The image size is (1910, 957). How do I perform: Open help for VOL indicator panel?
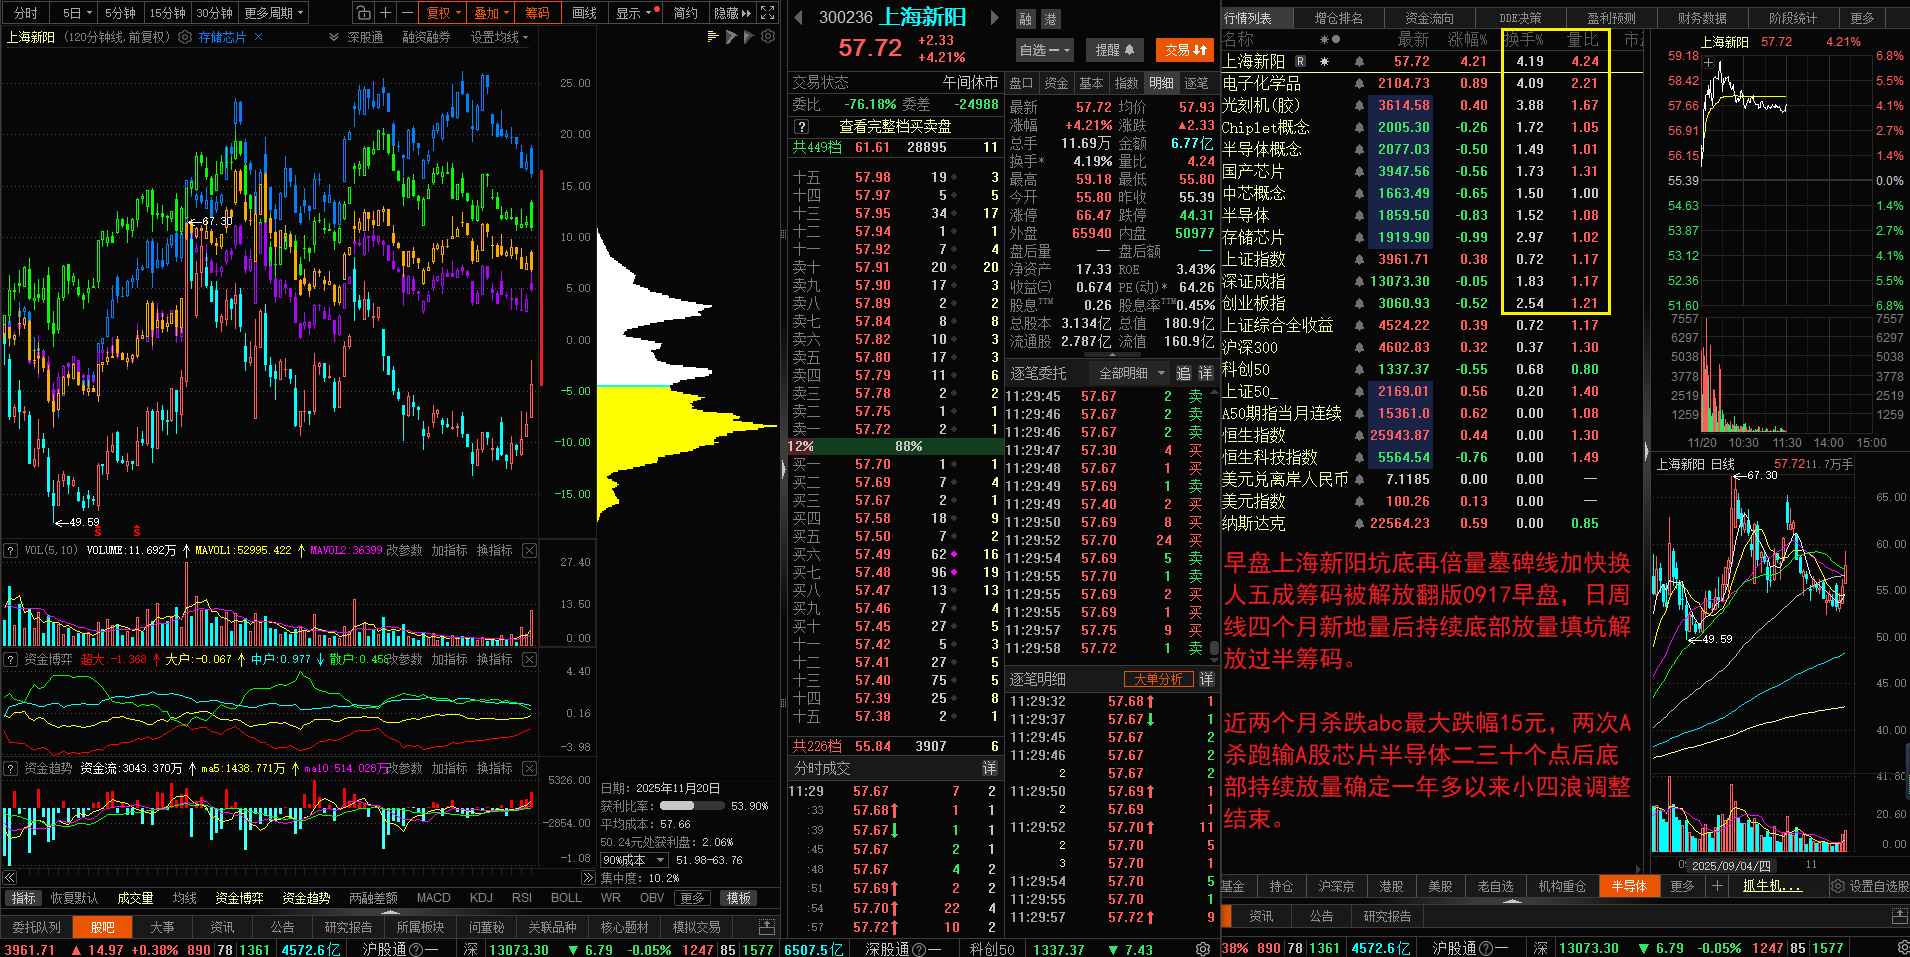click(x=11, y=551)
